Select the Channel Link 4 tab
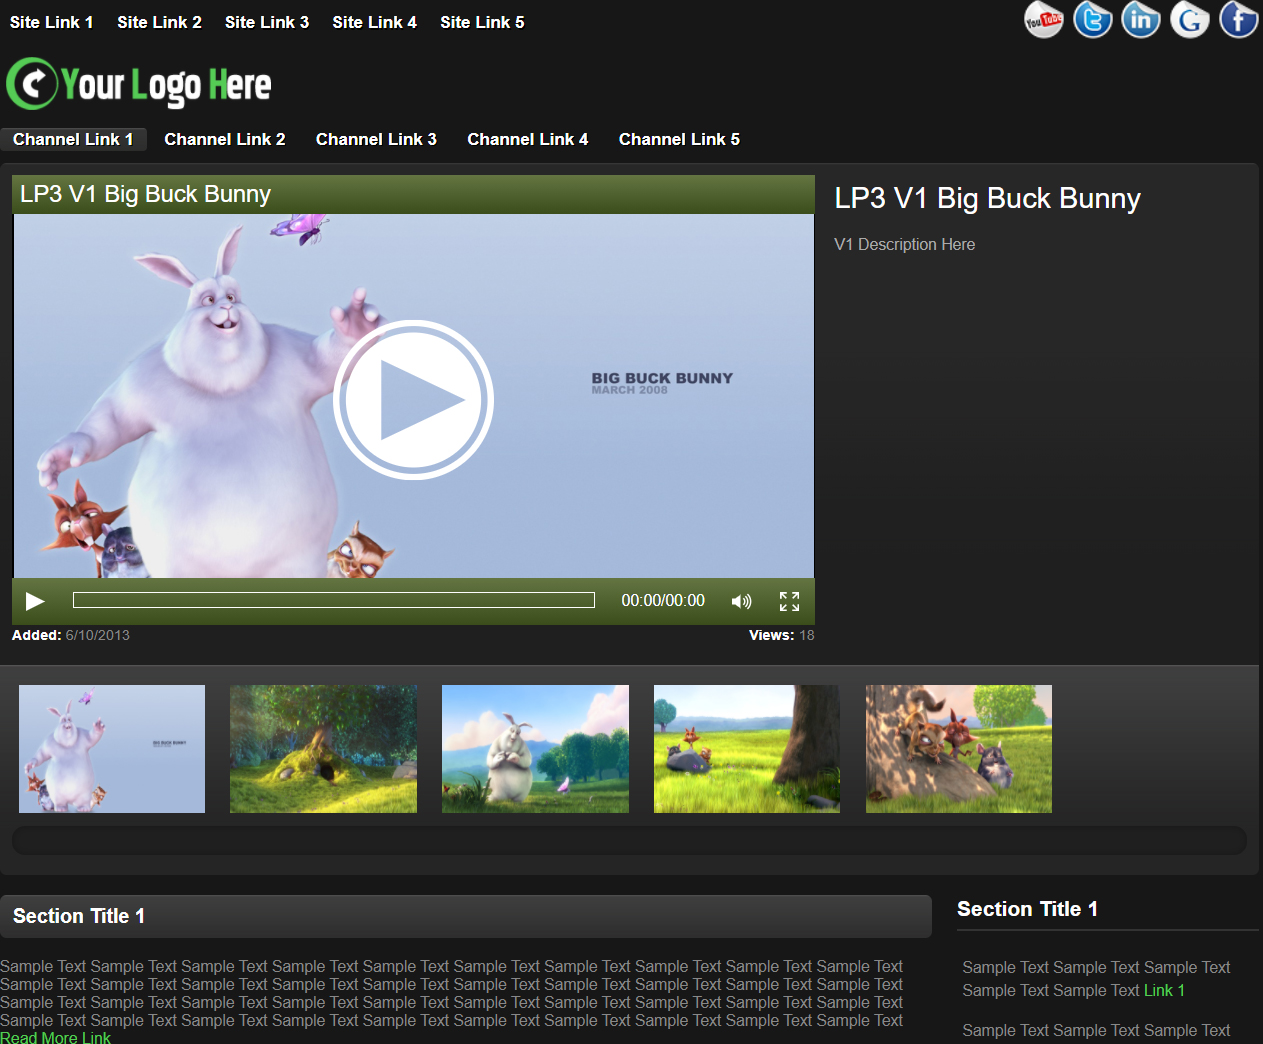Image resolution: width=1263 pixels, height=1044 pixels. [x=528, y=139]
